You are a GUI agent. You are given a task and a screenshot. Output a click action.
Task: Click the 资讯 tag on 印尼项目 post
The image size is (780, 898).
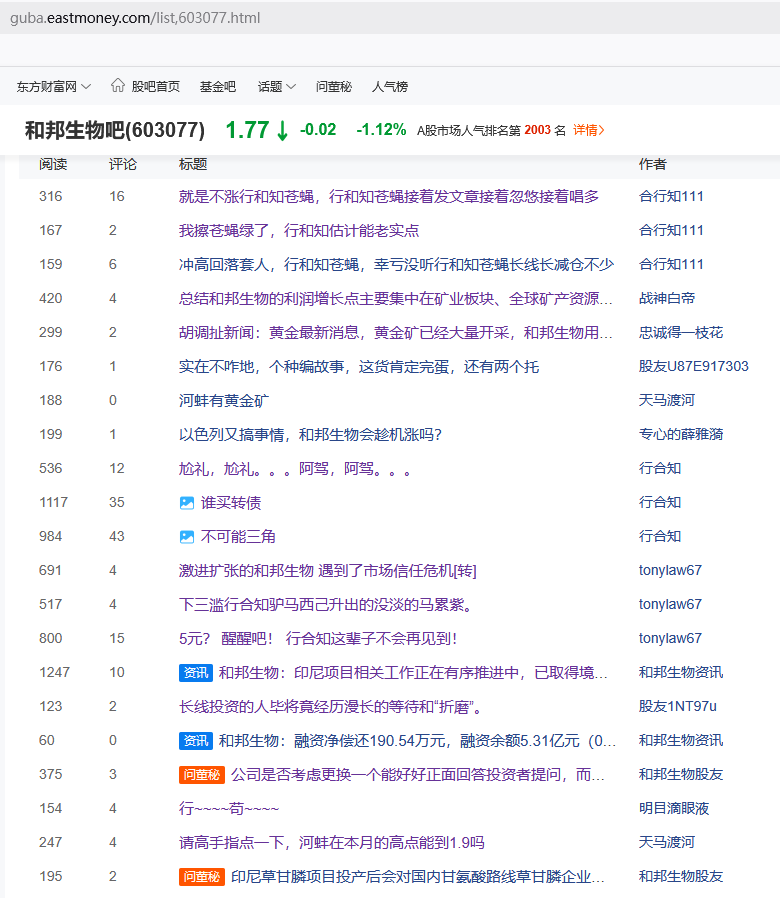click(196, 672)
